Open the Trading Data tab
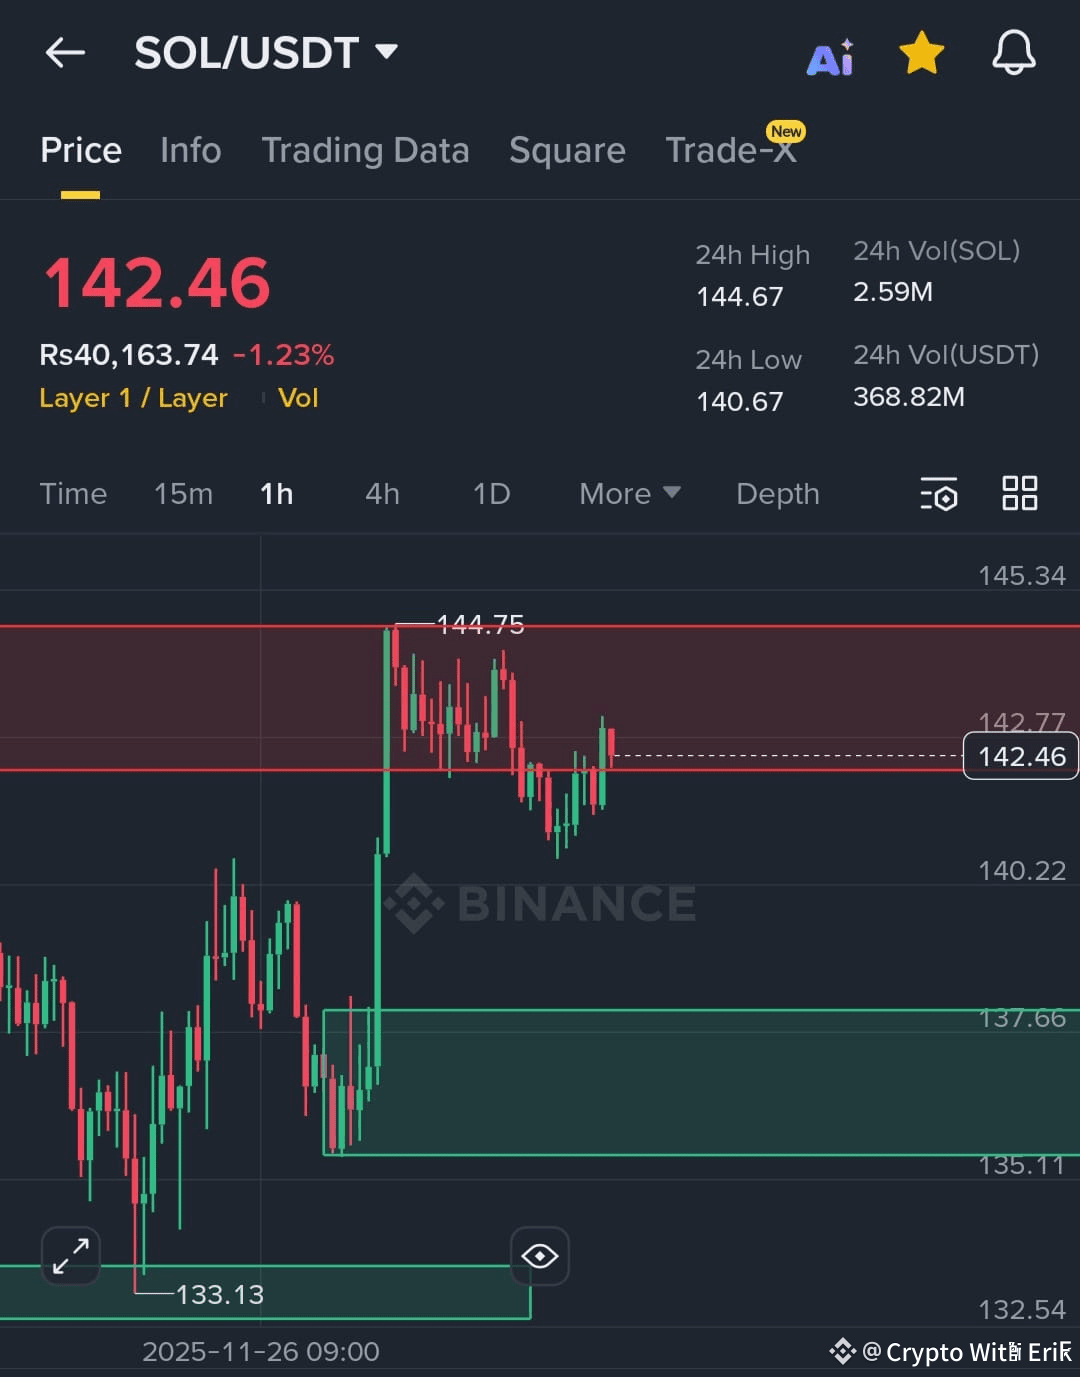1080x1377 pixels. (x=365, y=150)
